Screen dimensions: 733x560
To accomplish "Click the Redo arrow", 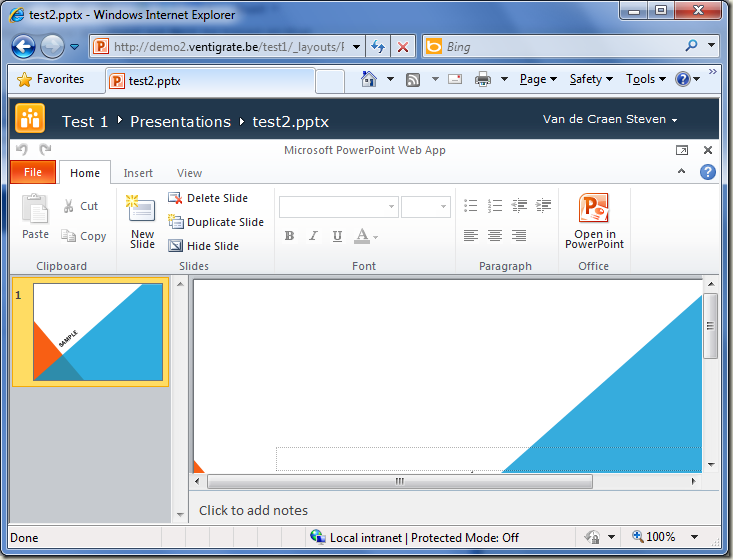I will tap(45, 150).
